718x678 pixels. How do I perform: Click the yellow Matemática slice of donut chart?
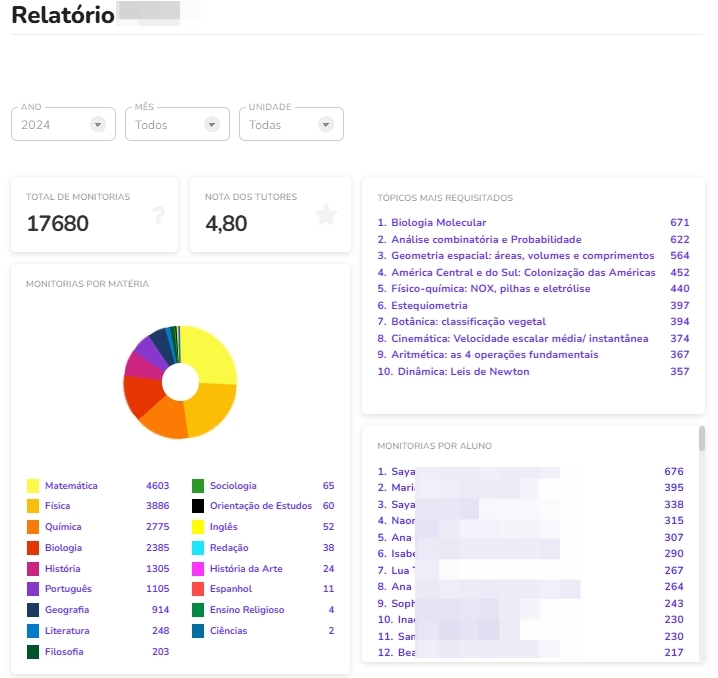click(x=211, y=355)
